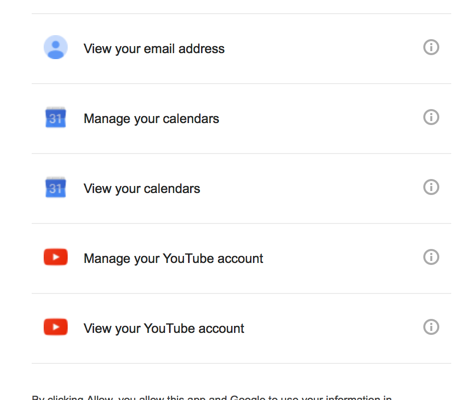Select the 'Manage your calendars' permission text
This screenshot has height=400, width=470.
point(151,119)
